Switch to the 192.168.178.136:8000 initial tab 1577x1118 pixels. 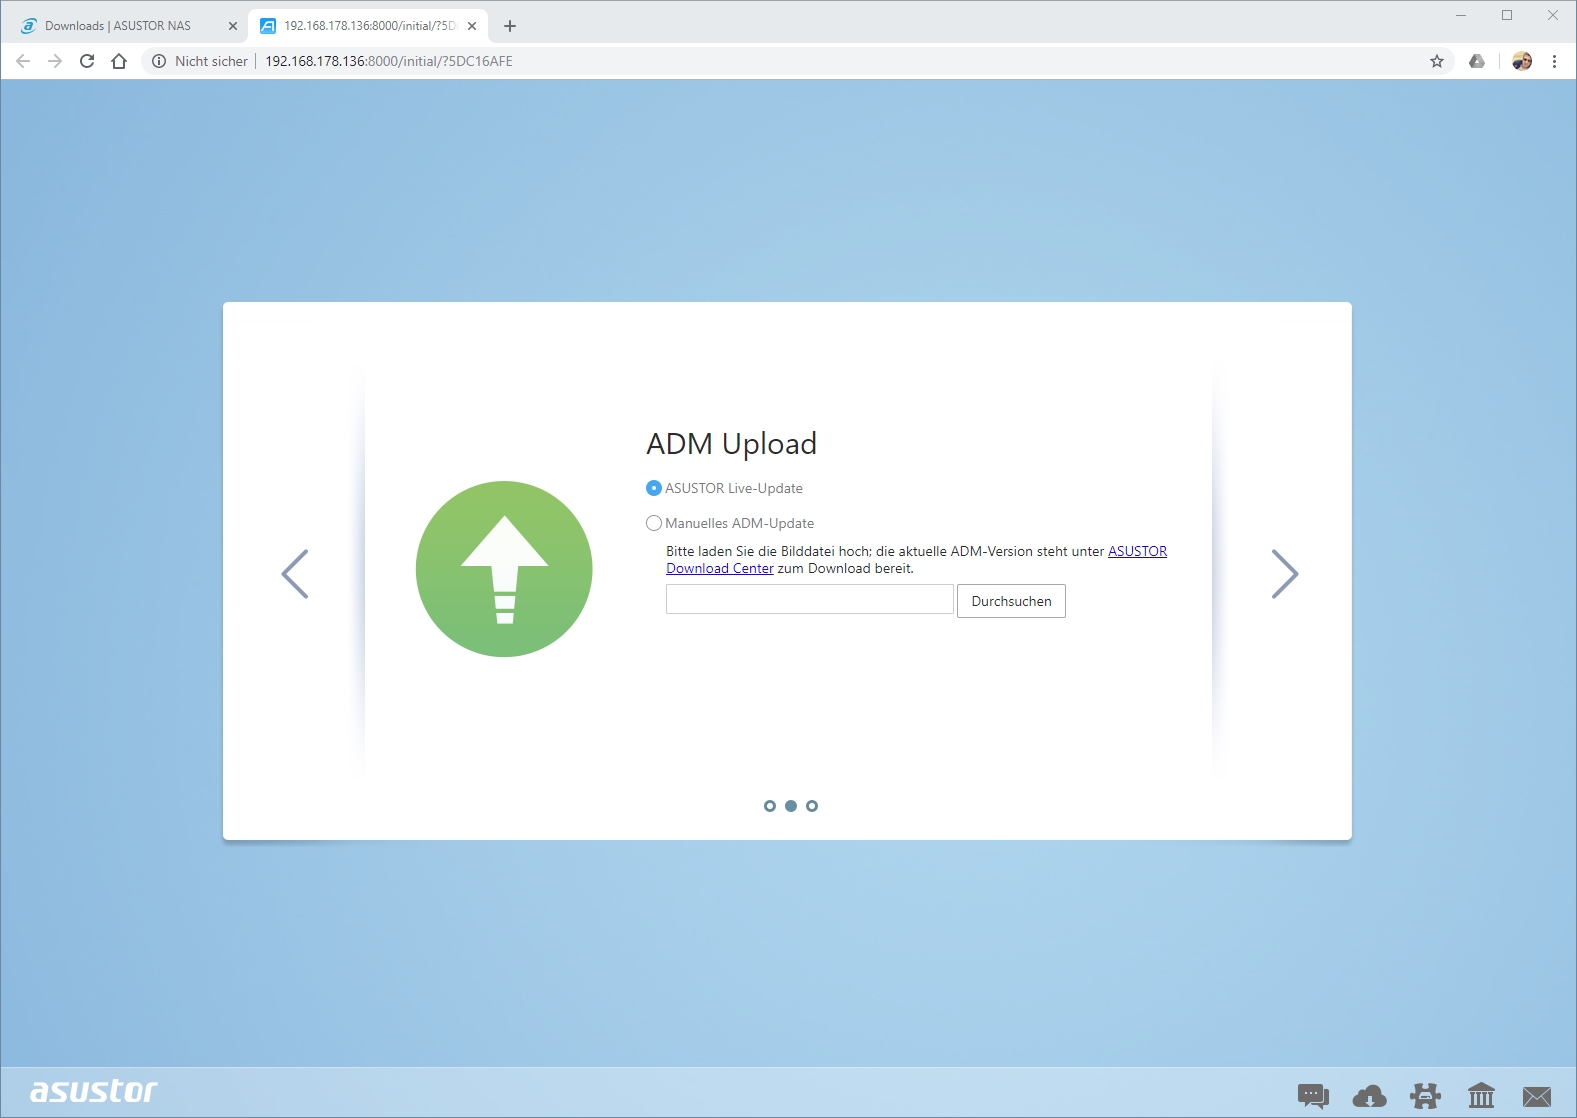(369, 26)
